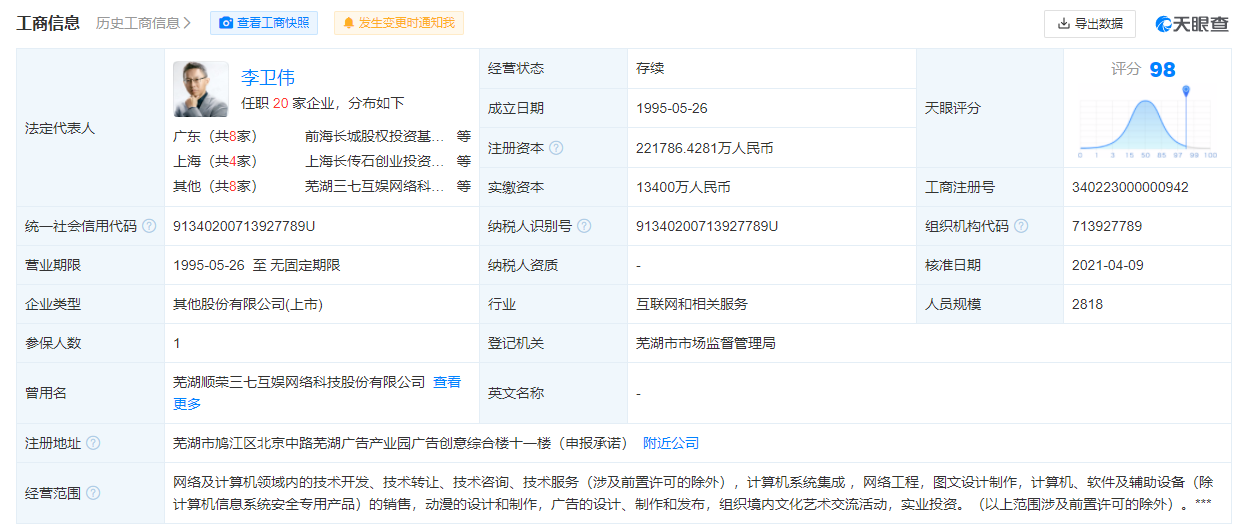
Task: Click the help icon next to 组织机构代码
Action: click(1021, 226)
